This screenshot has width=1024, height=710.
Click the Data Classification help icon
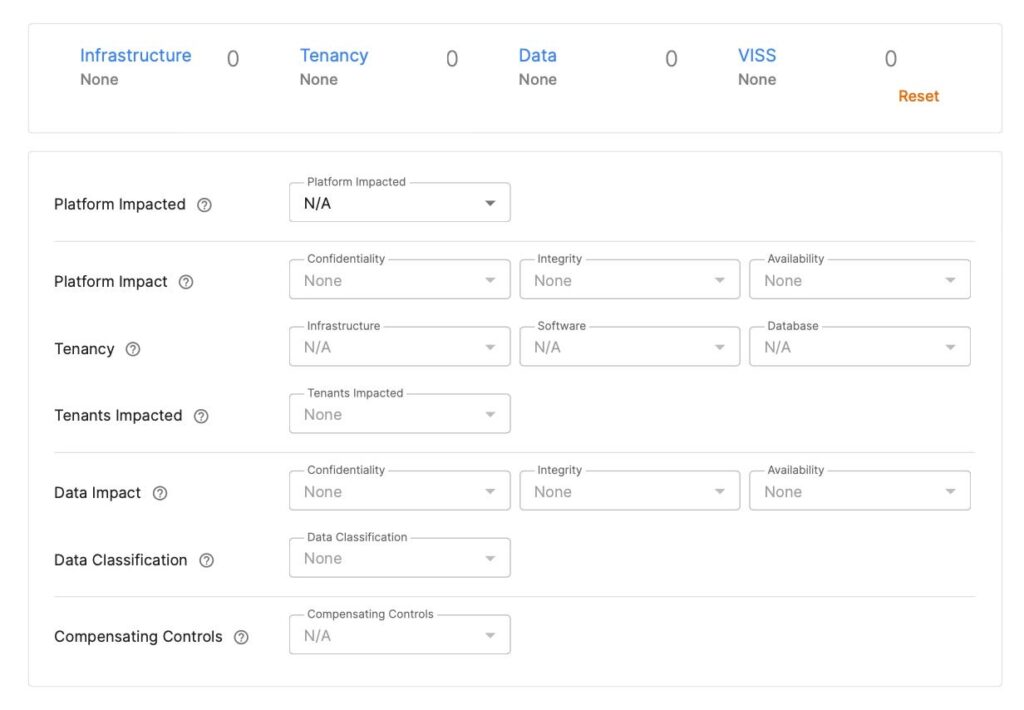pos(206,561)
